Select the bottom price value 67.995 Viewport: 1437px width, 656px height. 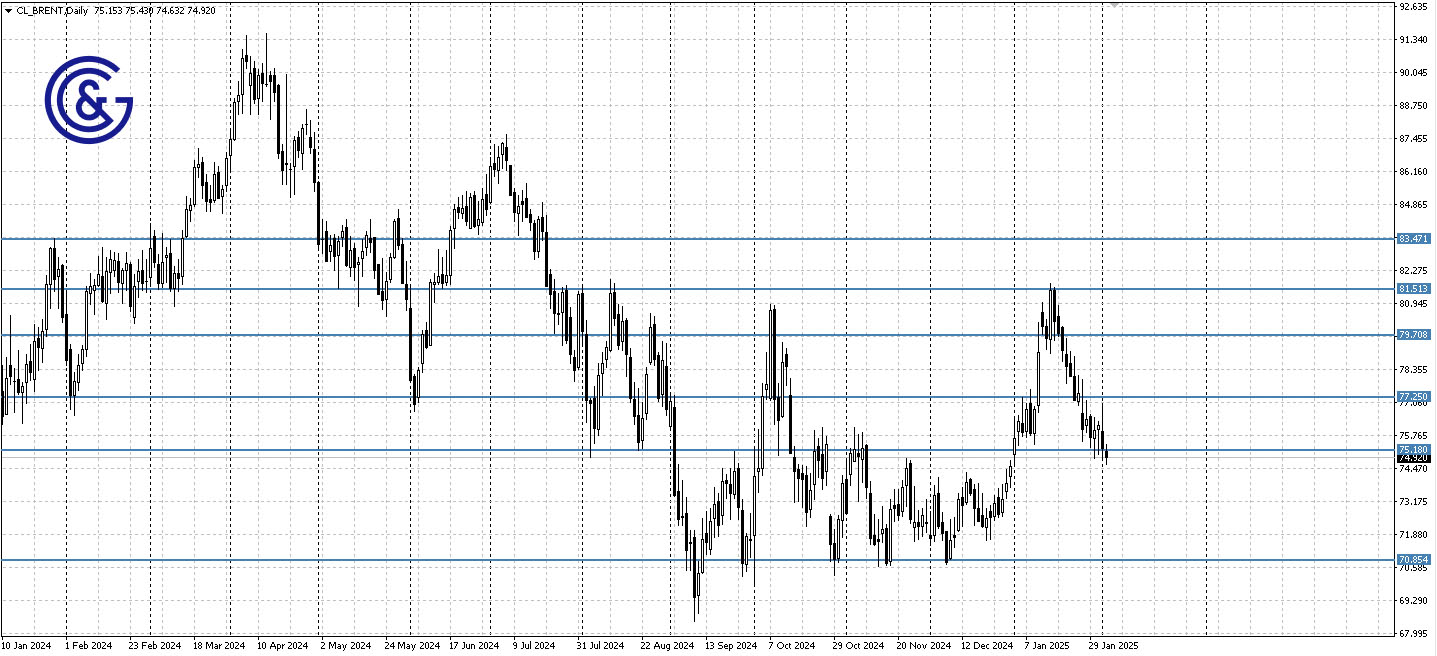pyautogui.click(x=1412, y=635)
